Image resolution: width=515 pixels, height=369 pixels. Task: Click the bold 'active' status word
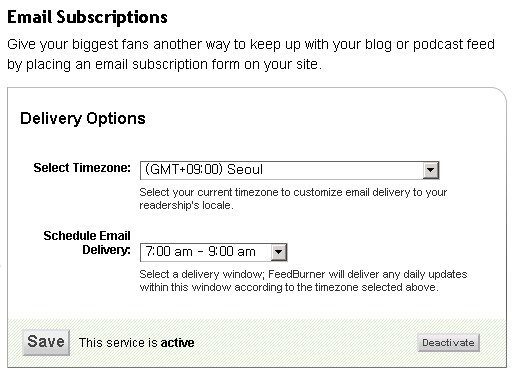pyautogui.click(x=177, y=343)
